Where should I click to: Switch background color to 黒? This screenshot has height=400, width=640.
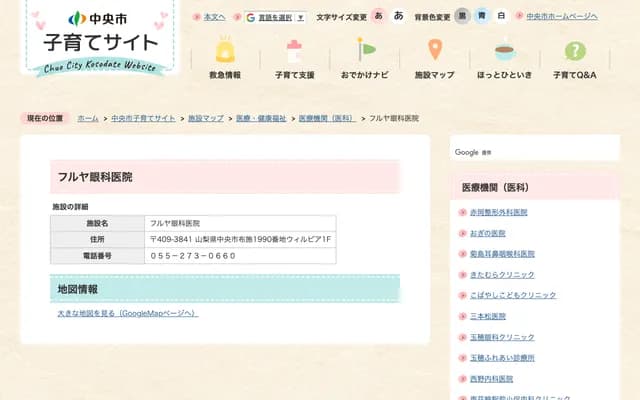pos(462,16)
